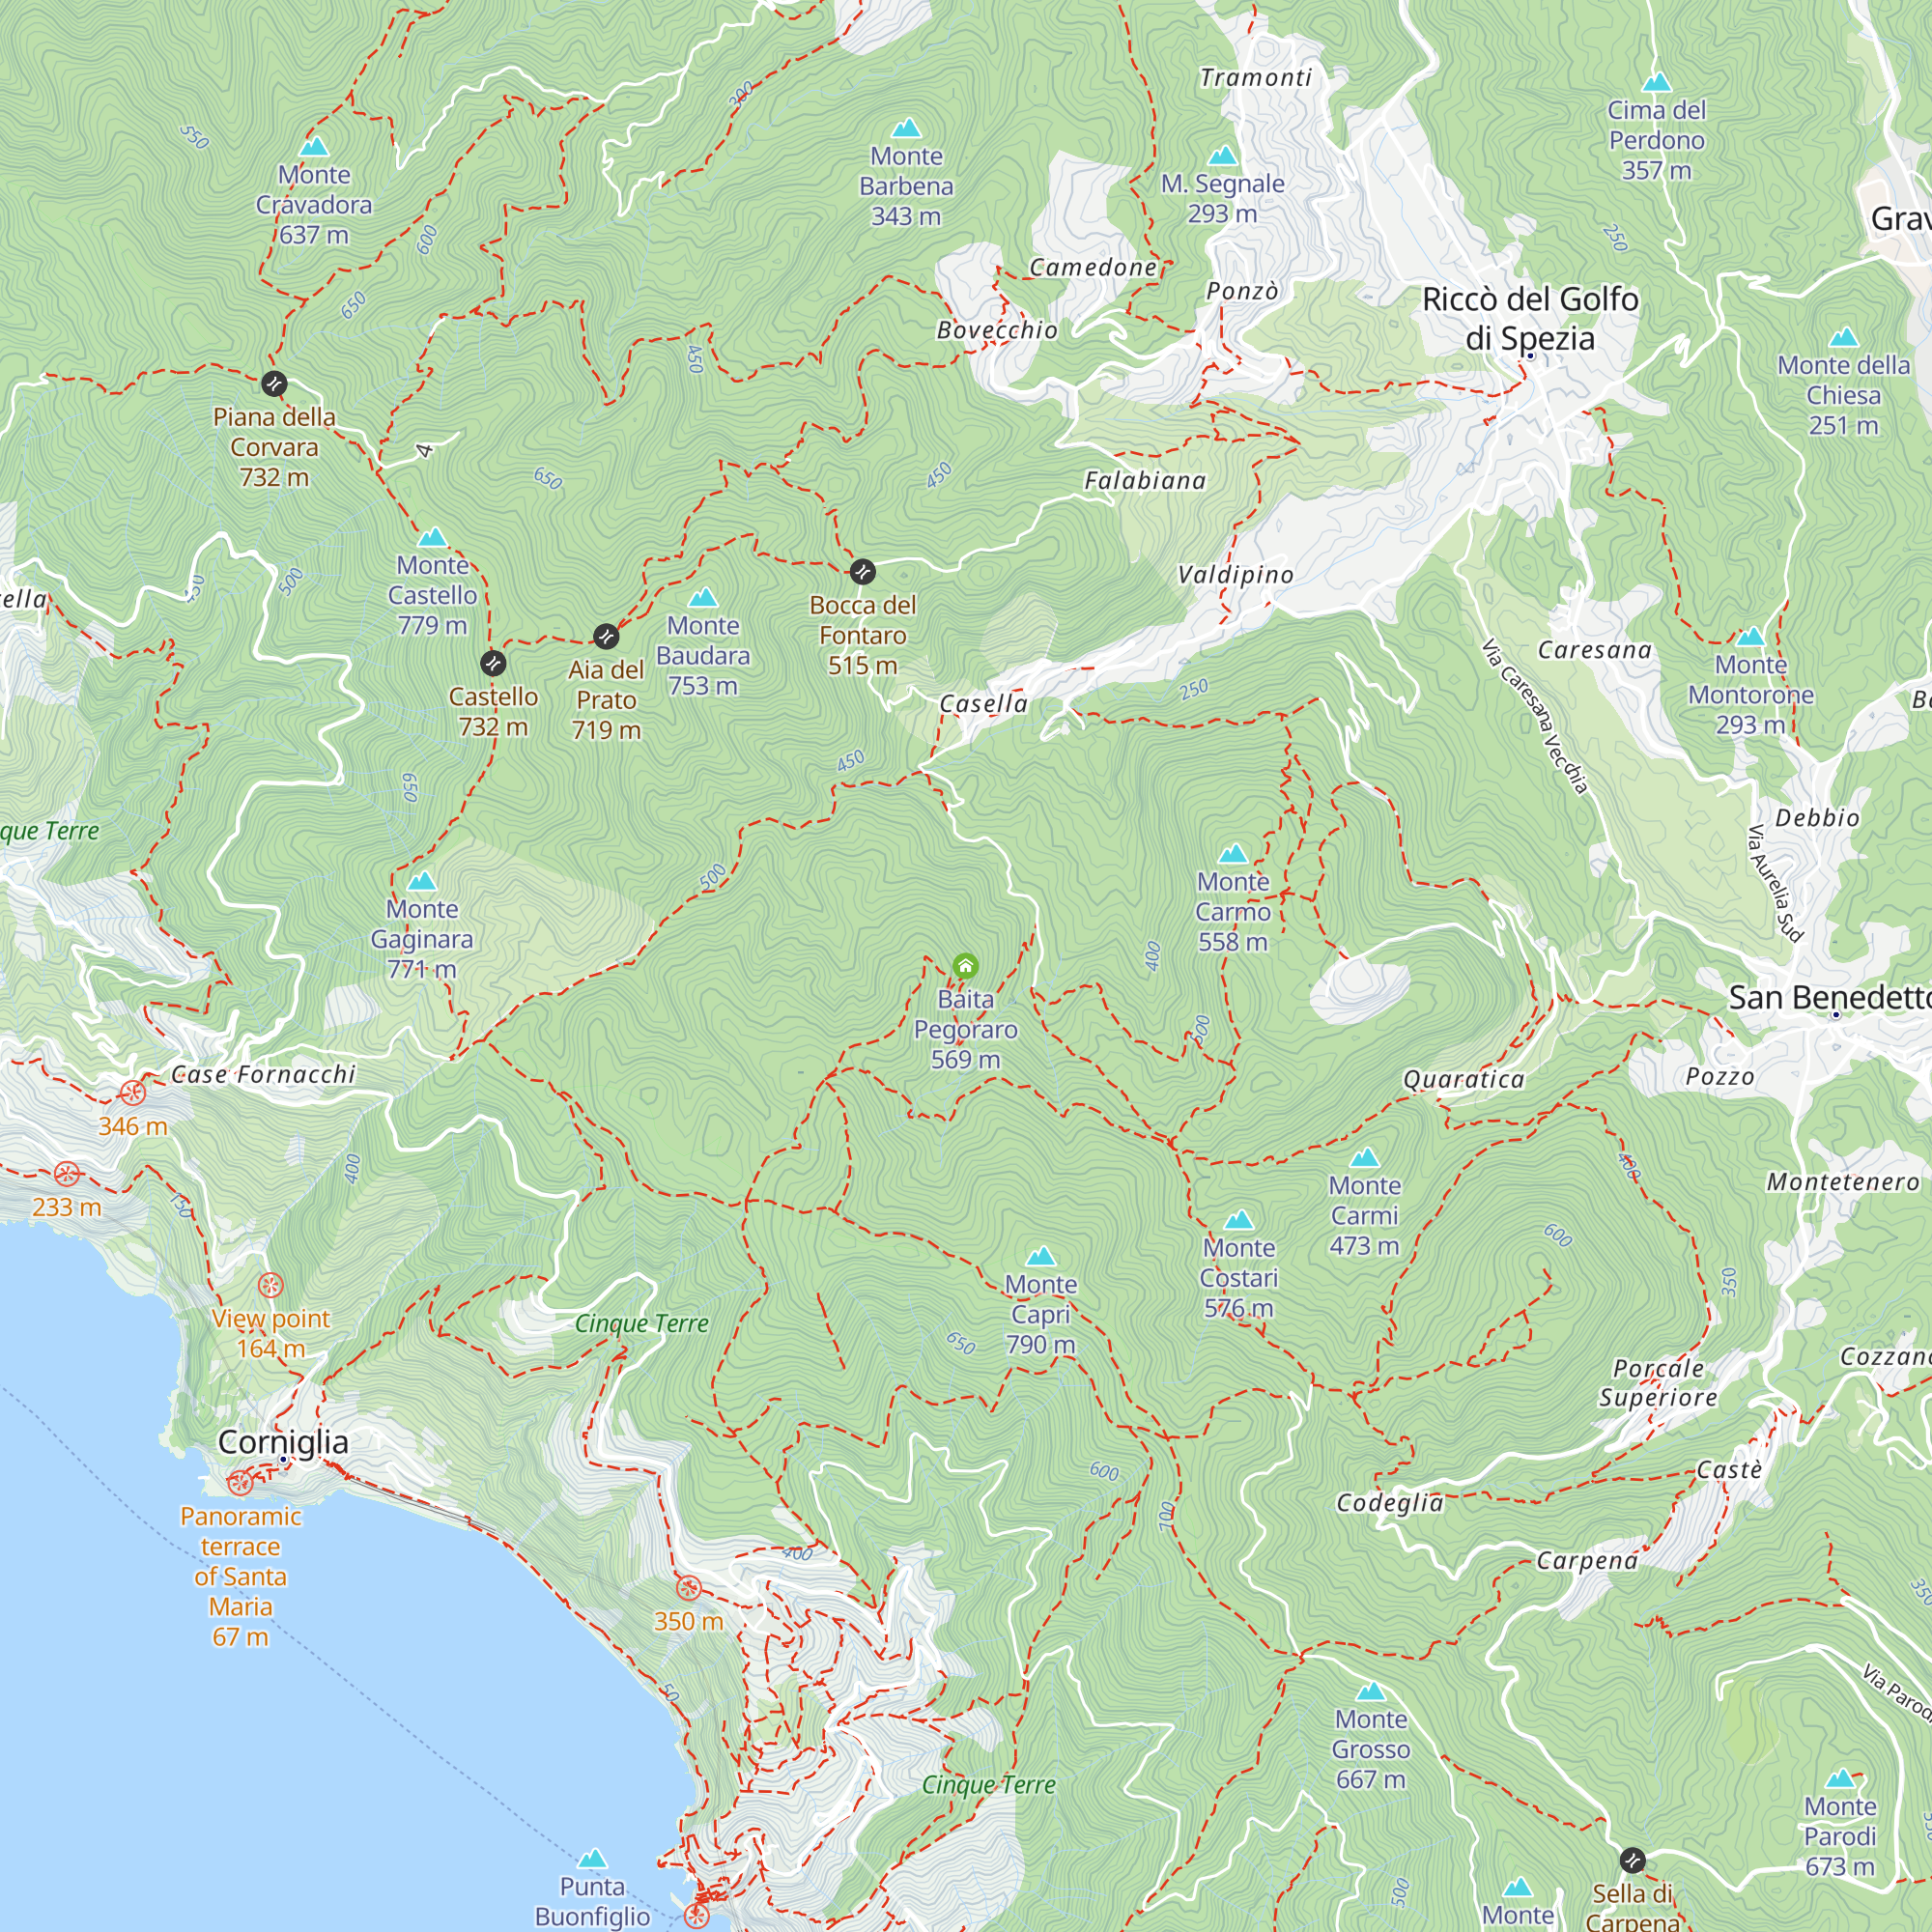
Task: Click the Via Caresana Vecchia road label
Action: click(x=1535, y=716)
